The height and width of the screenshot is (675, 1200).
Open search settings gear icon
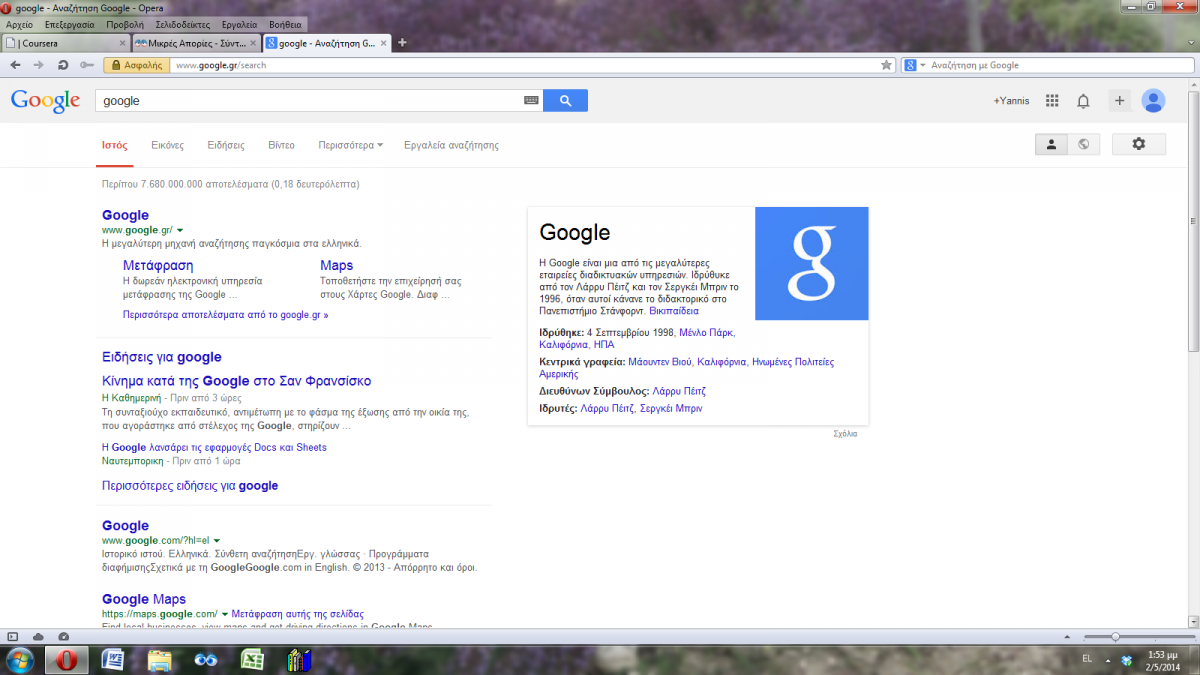[1138, 144]
